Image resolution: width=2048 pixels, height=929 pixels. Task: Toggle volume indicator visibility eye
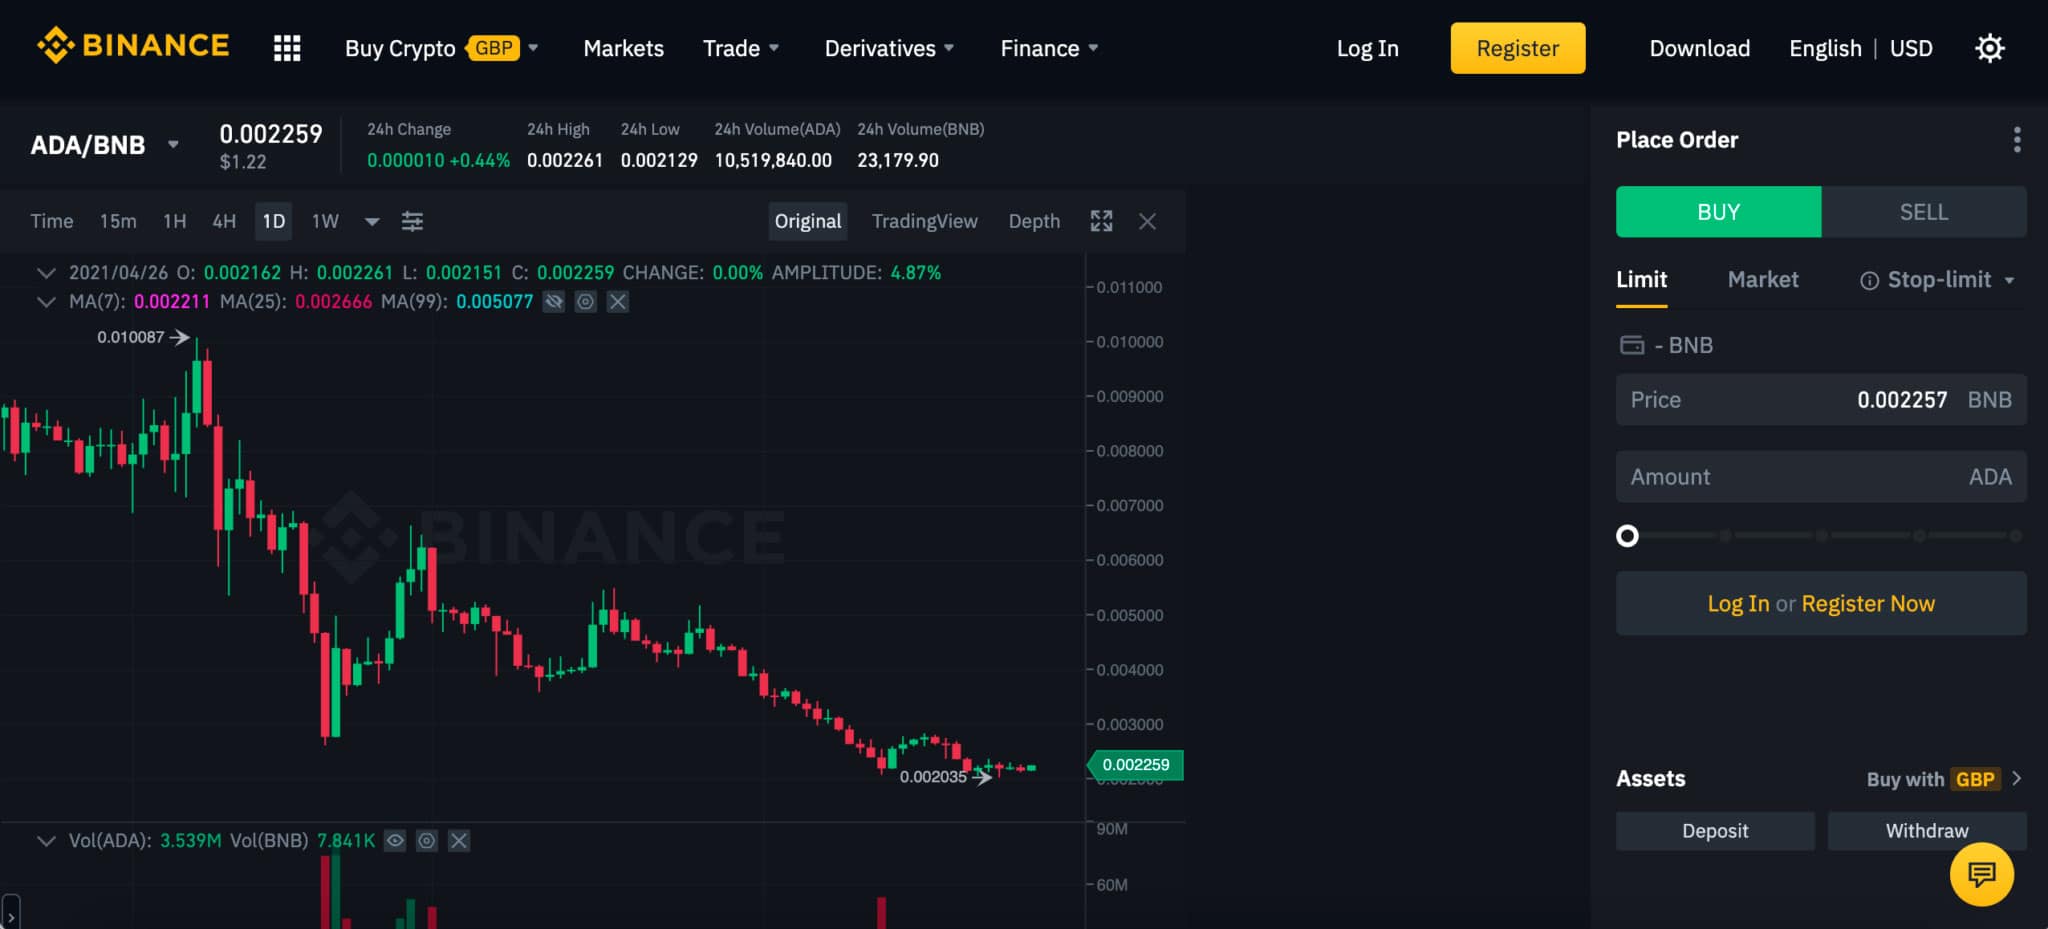[395, 840]
